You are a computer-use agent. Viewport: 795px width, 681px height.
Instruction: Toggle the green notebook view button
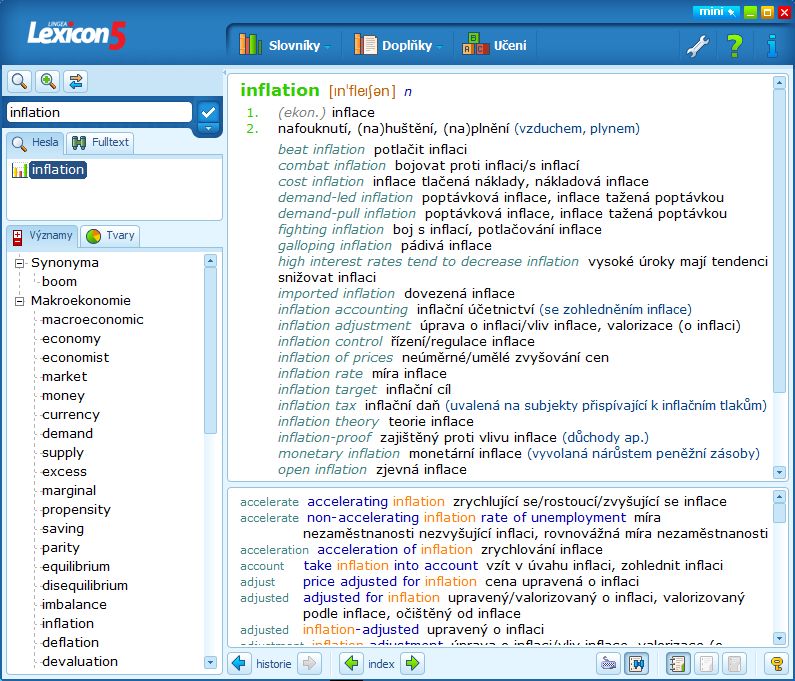click(x=678, y=663)
